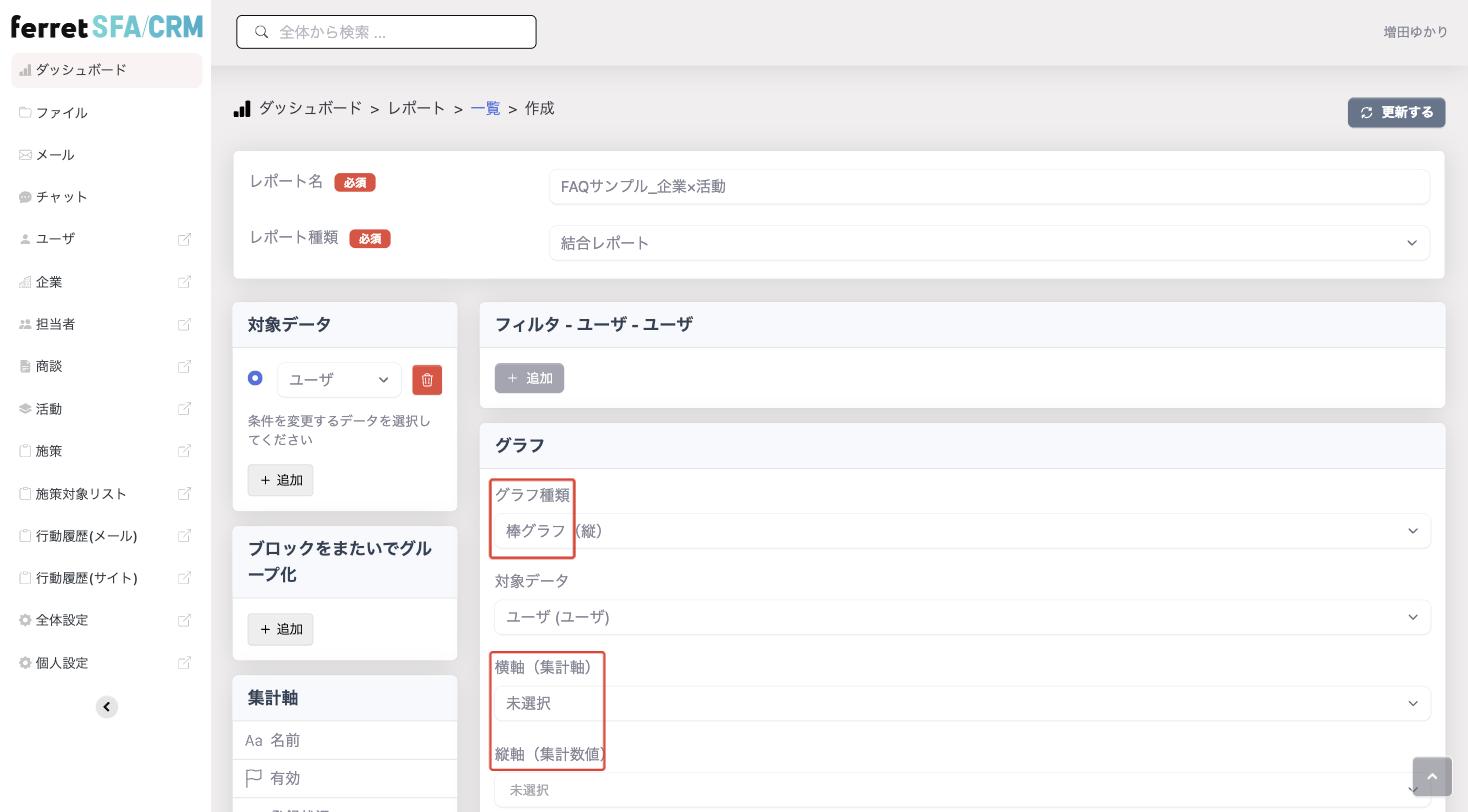Viewport: 1468px width, 812px height.
Task: Open external link icon beside 企業
Action: 184,282
